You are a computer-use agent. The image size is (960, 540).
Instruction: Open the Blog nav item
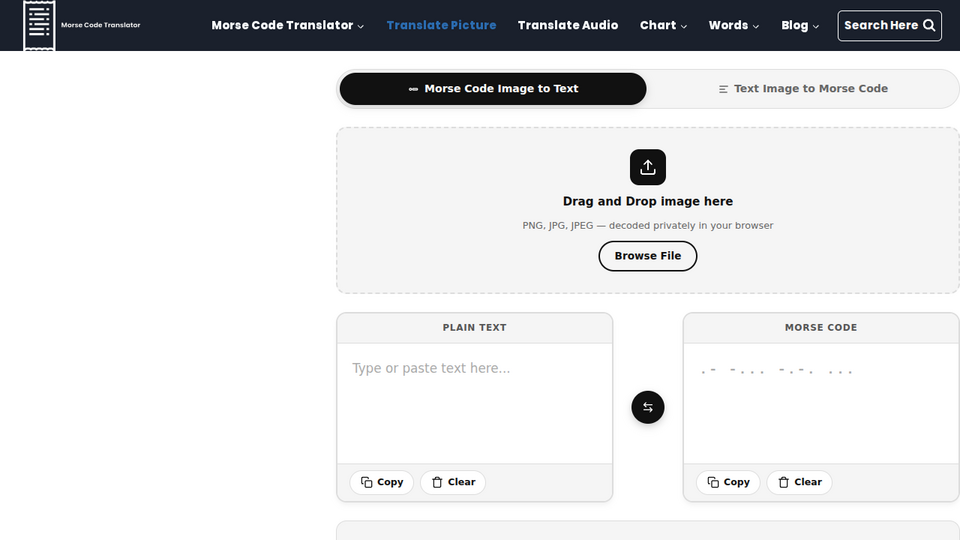click(x=795, y=25)
